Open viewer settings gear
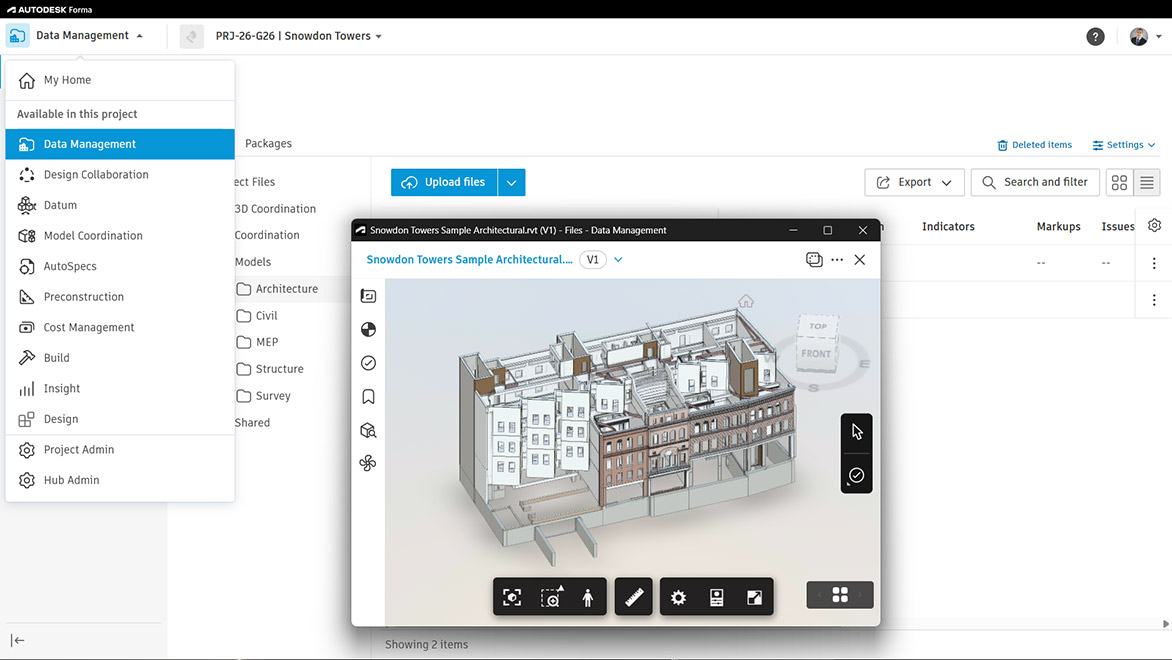Image resolution: width=1172 pixels, height=660 pixels. click(679, 597)
